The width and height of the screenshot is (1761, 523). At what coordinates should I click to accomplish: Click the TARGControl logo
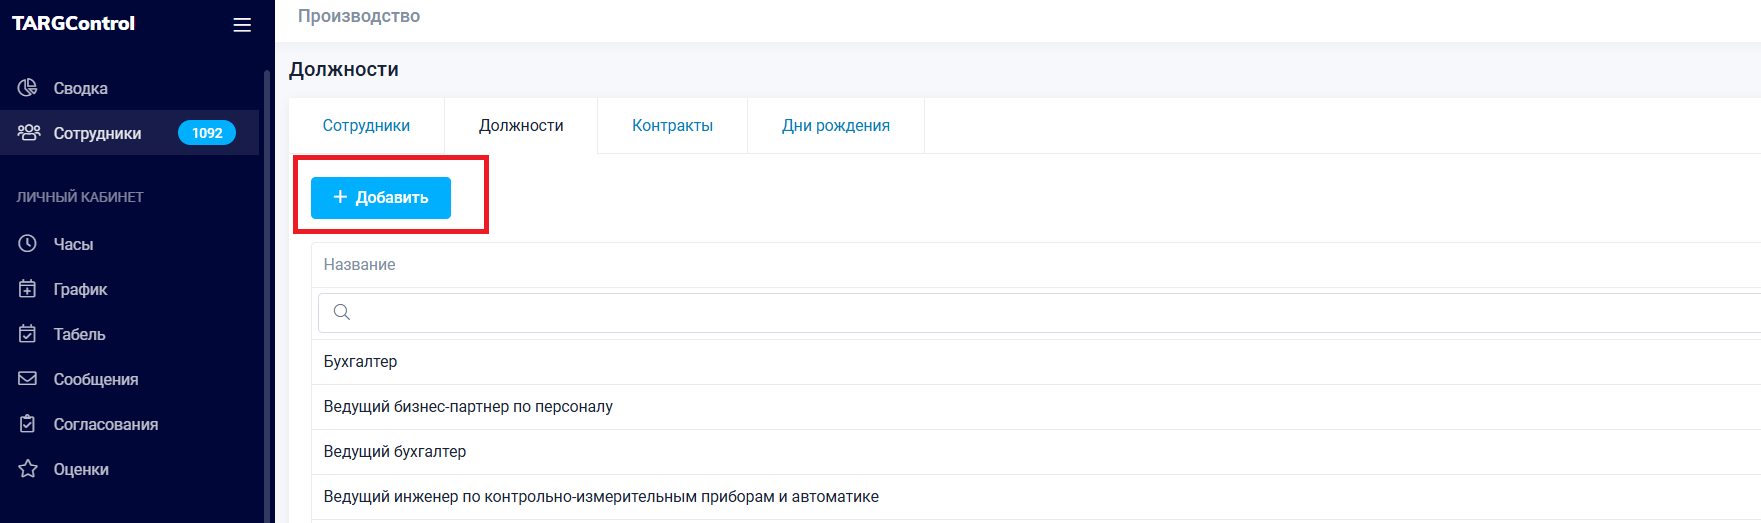tap(74, 23)
